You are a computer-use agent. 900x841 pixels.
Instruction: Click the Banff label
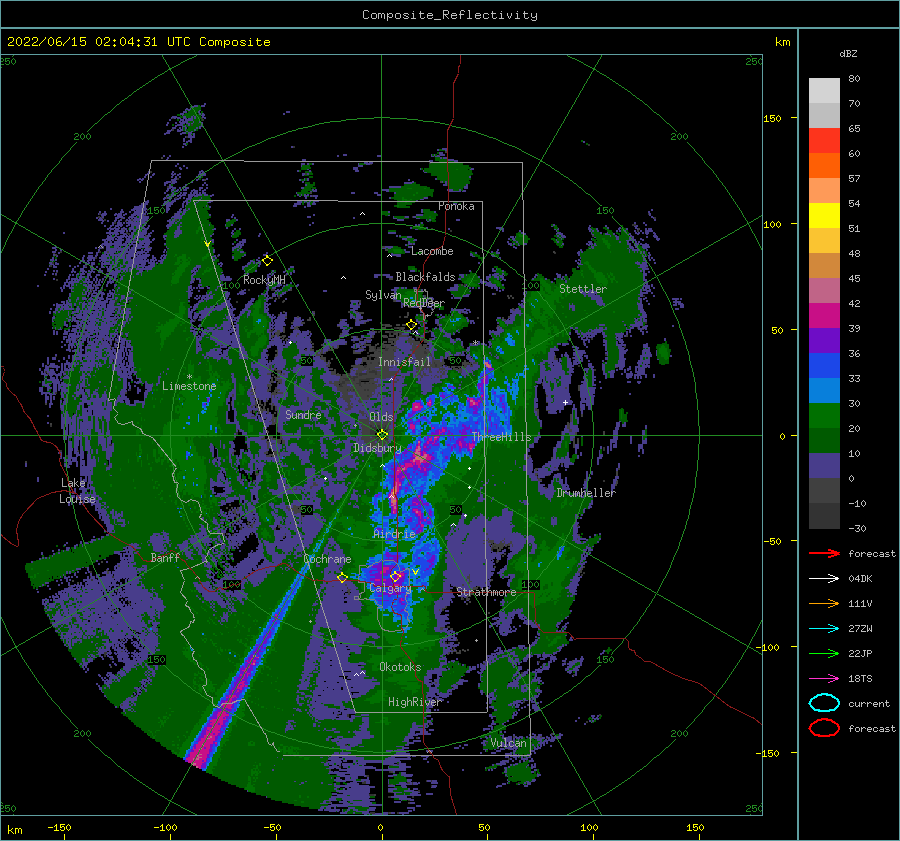(165, 557)
